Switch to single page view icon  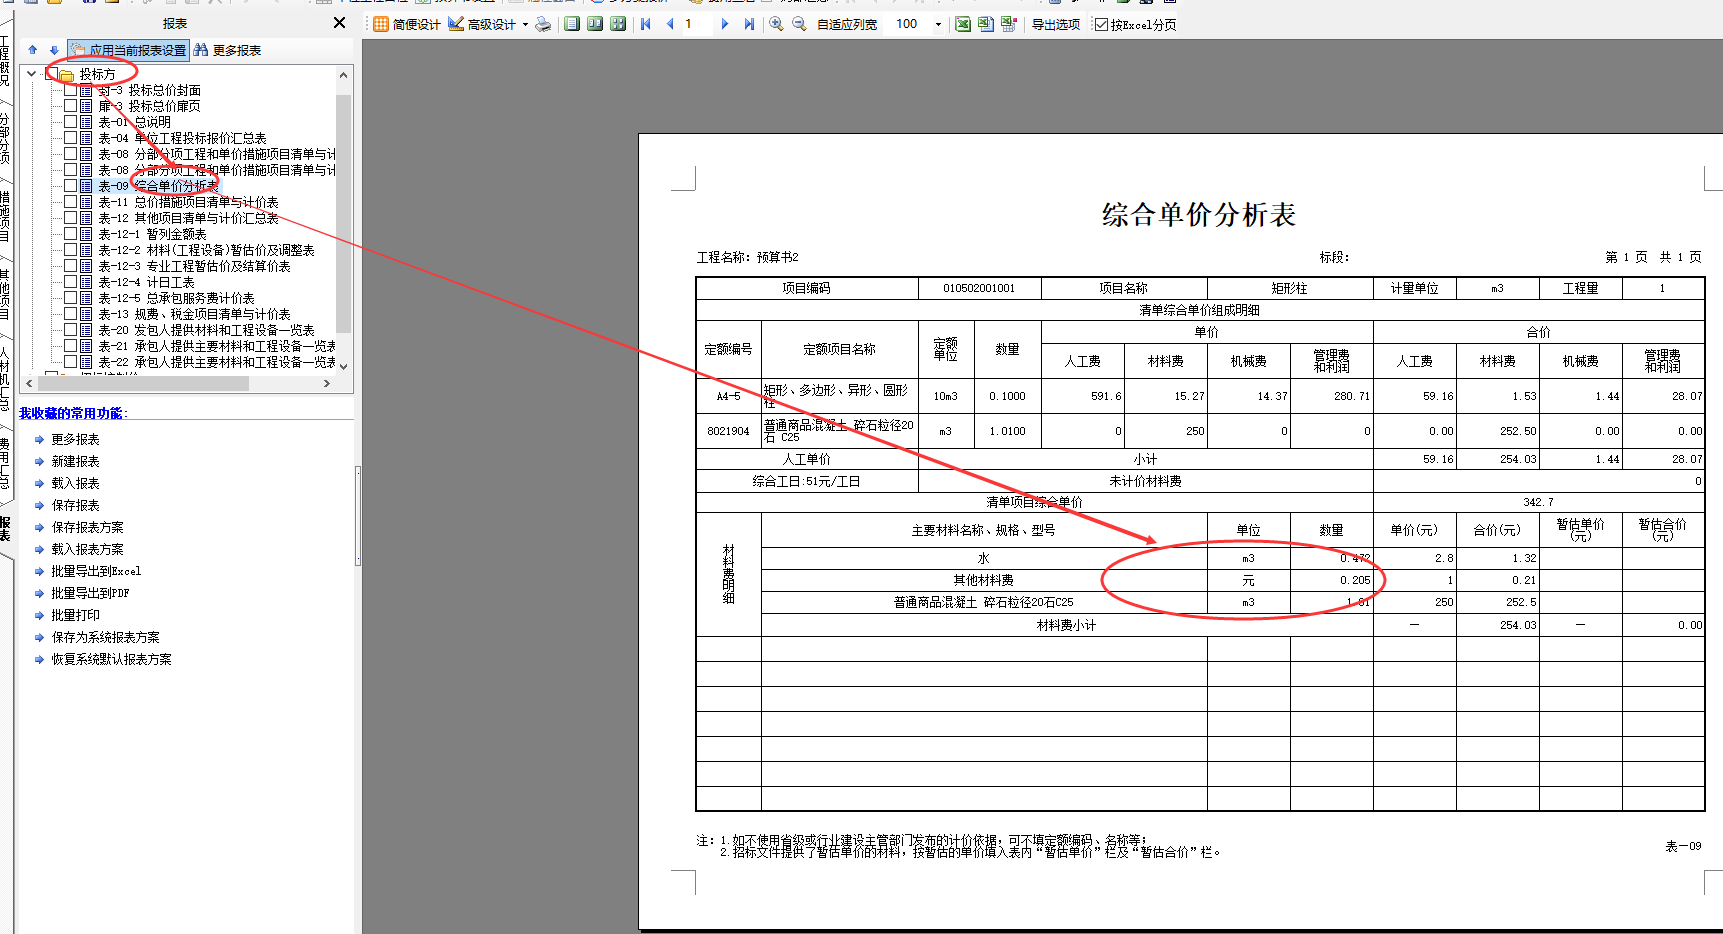[x=572, y=24]
